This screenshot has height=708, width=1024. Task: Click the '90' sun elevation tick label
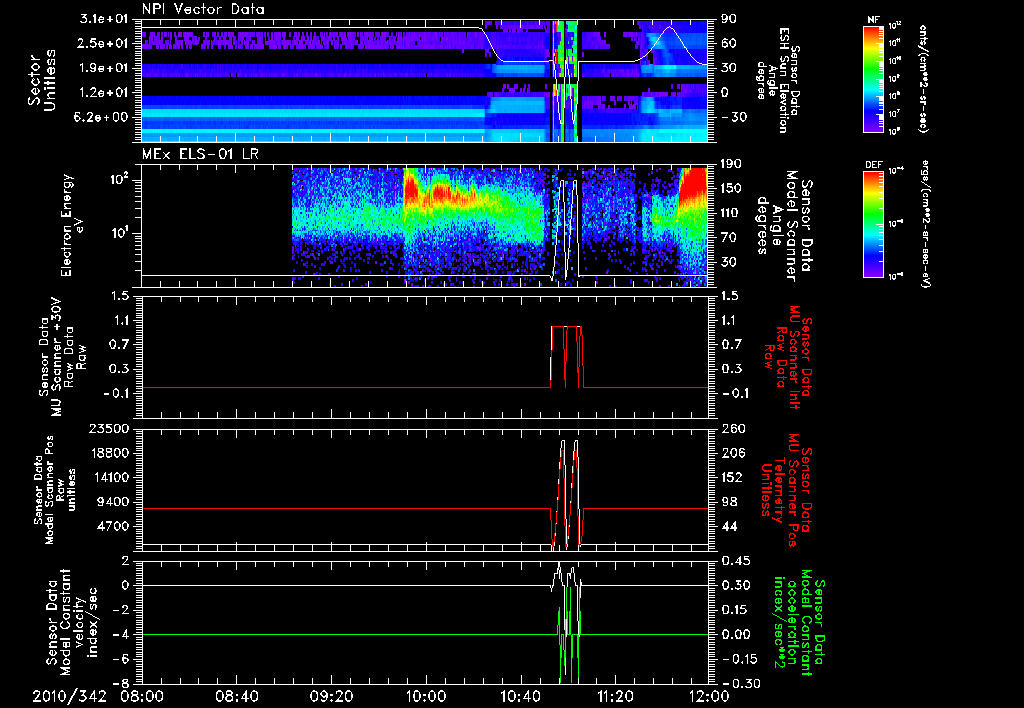point(728,19)
